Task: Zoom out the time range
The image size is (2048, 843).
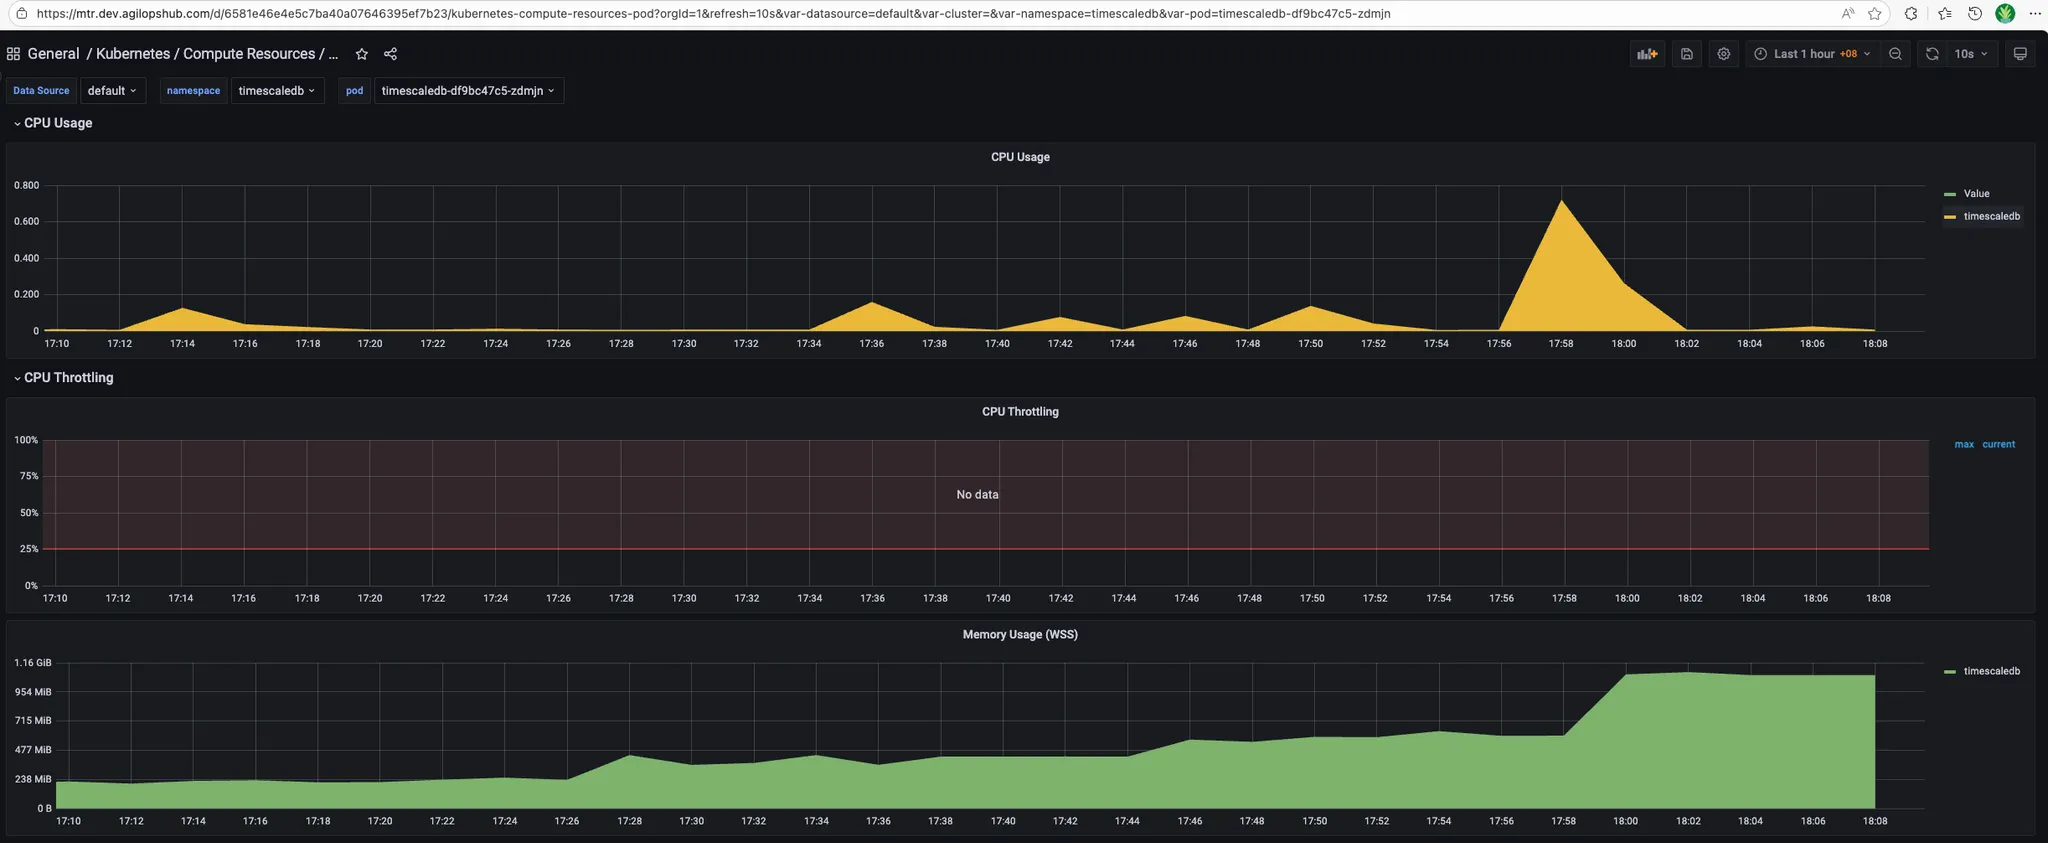Action: [1895, 54]
